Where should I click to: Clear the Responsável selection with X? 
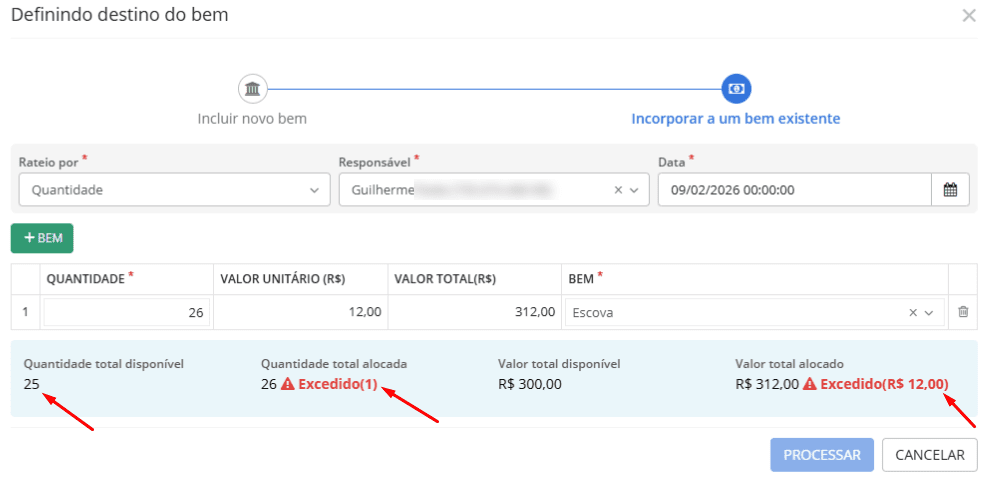point(618,189)
